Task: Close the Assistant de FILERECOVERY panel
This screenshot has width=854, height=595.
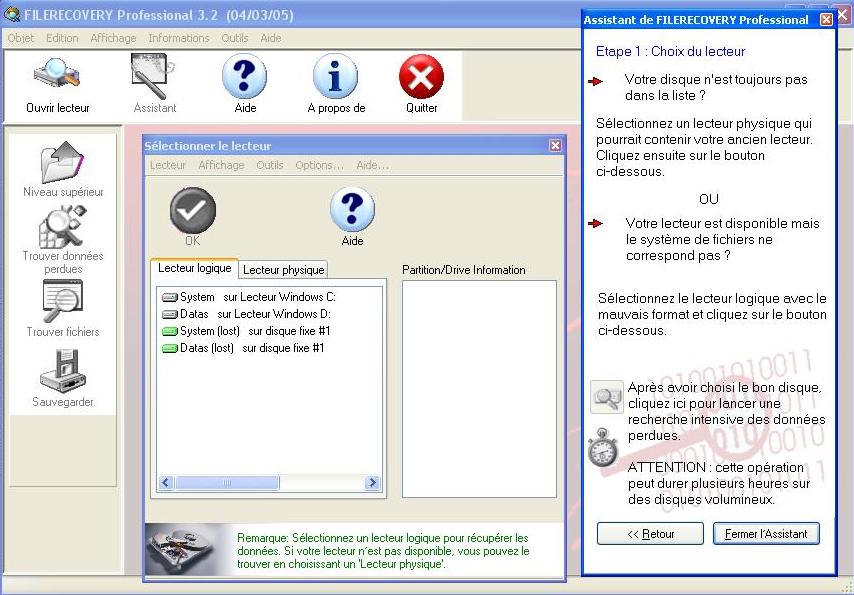Action: (826, 20)
